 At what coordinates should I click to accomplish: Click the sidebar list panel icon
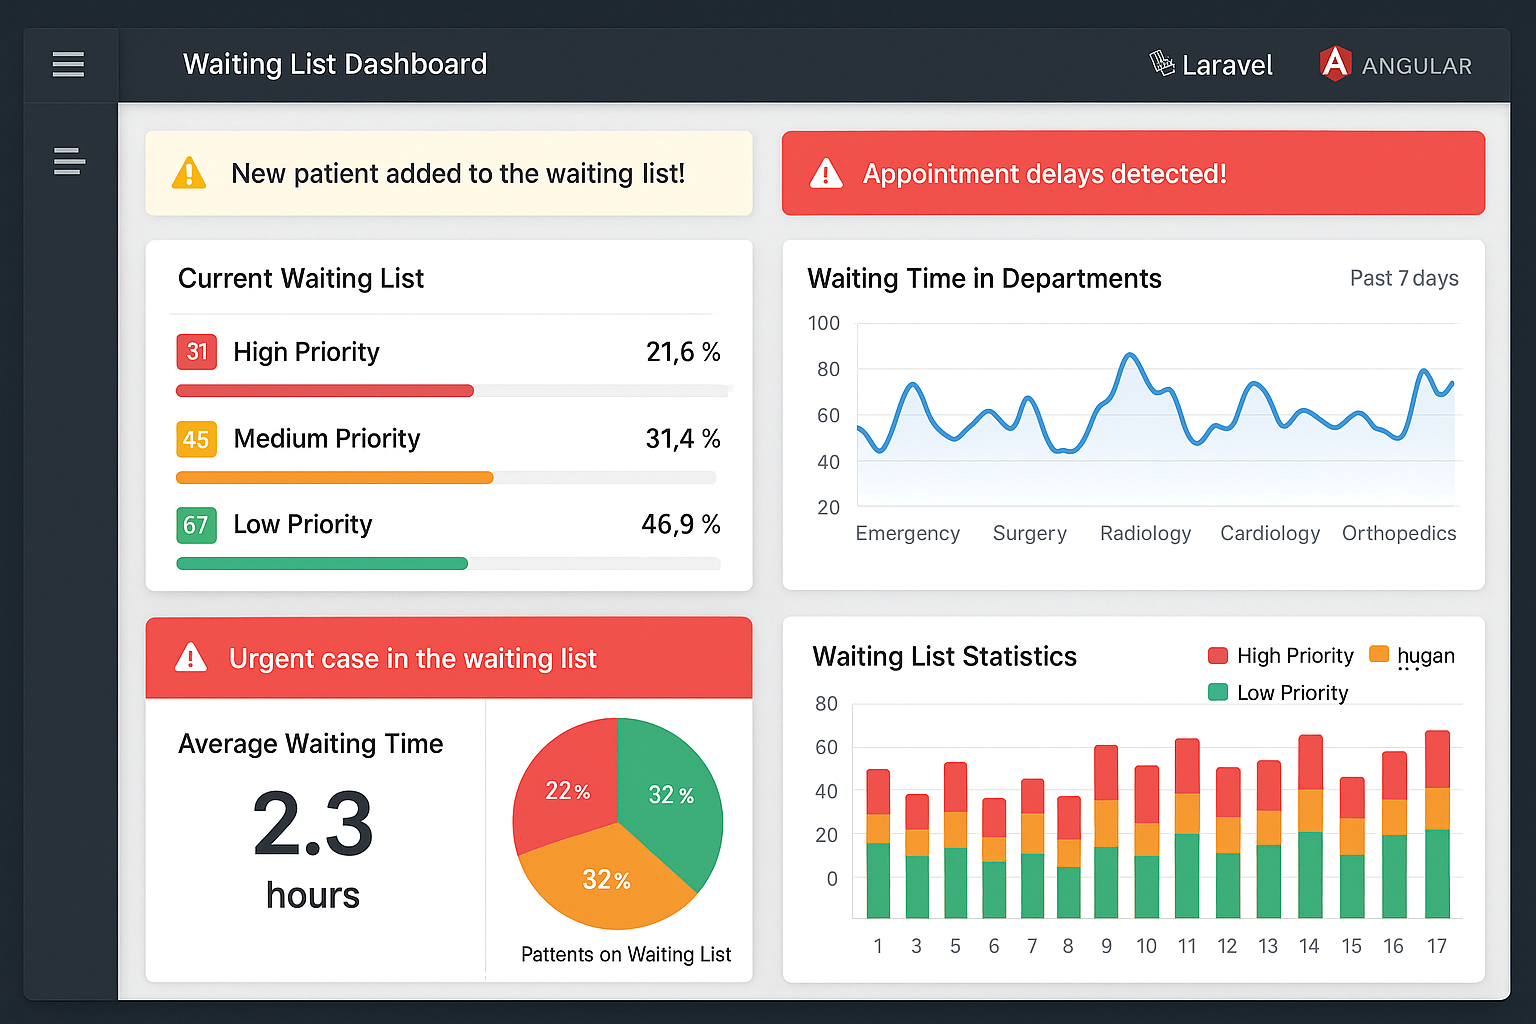tap(68, 161)
